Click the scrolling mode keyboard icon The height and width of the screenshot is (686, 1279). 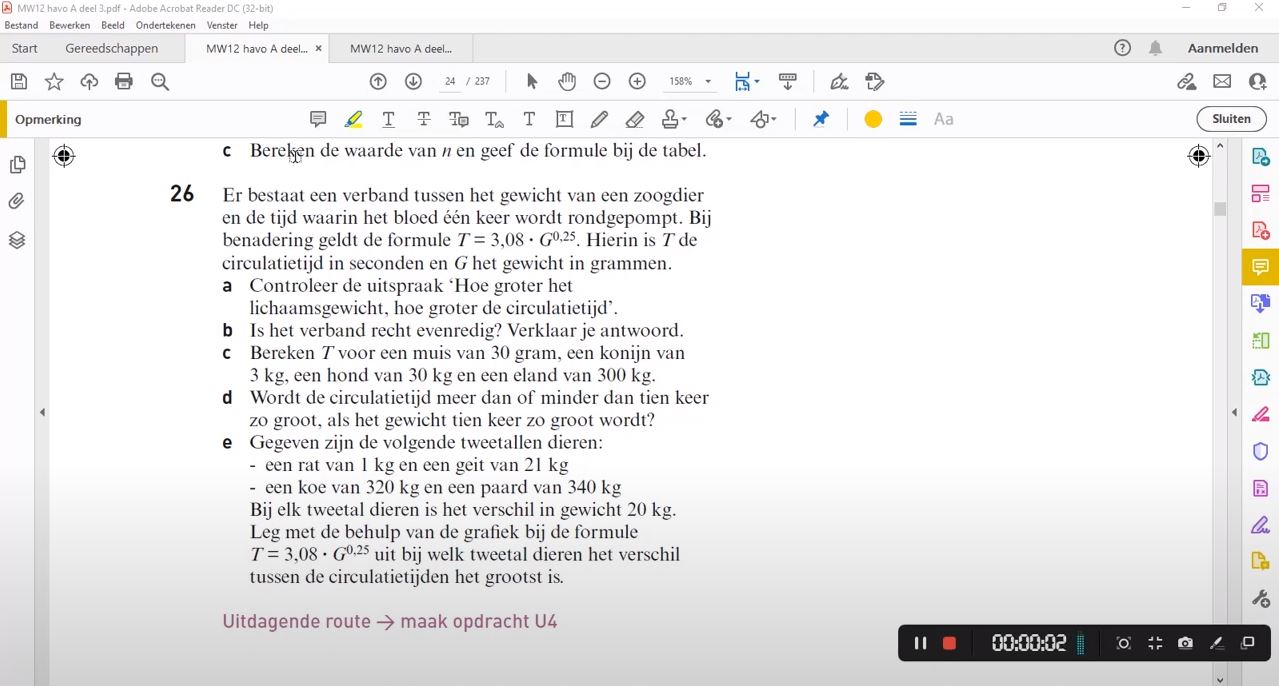pos(787,82)
